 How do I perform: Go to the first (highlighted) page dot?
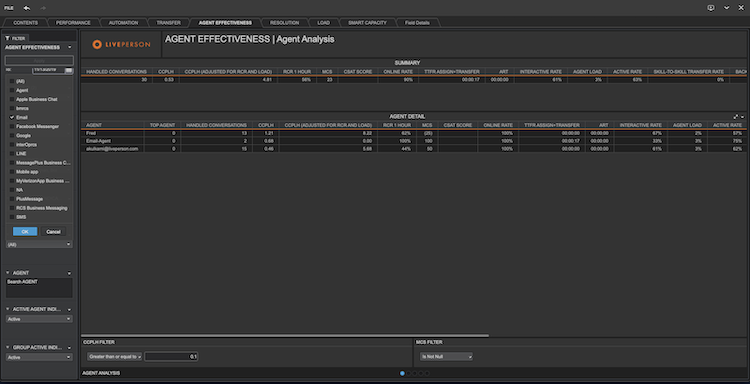[x=402, y=373]
